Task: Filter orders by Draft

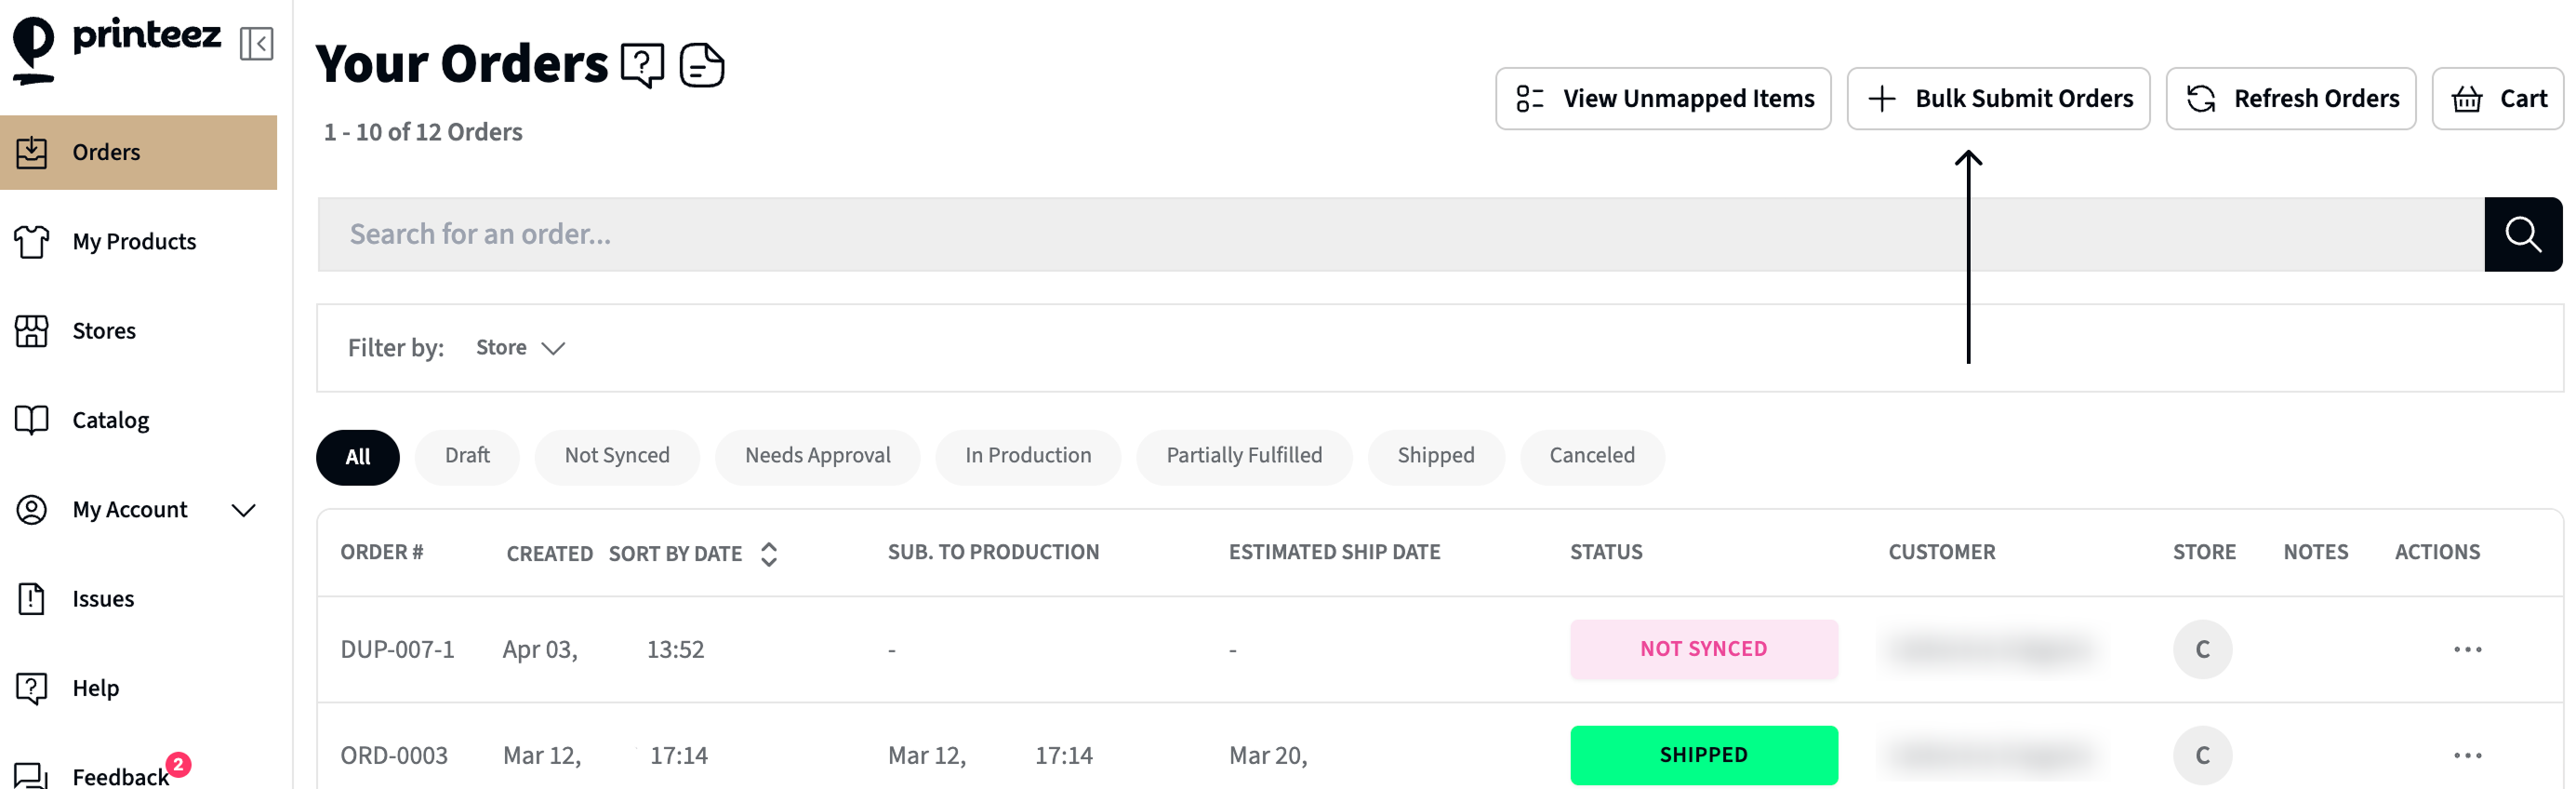Action: tap(467, 456)
